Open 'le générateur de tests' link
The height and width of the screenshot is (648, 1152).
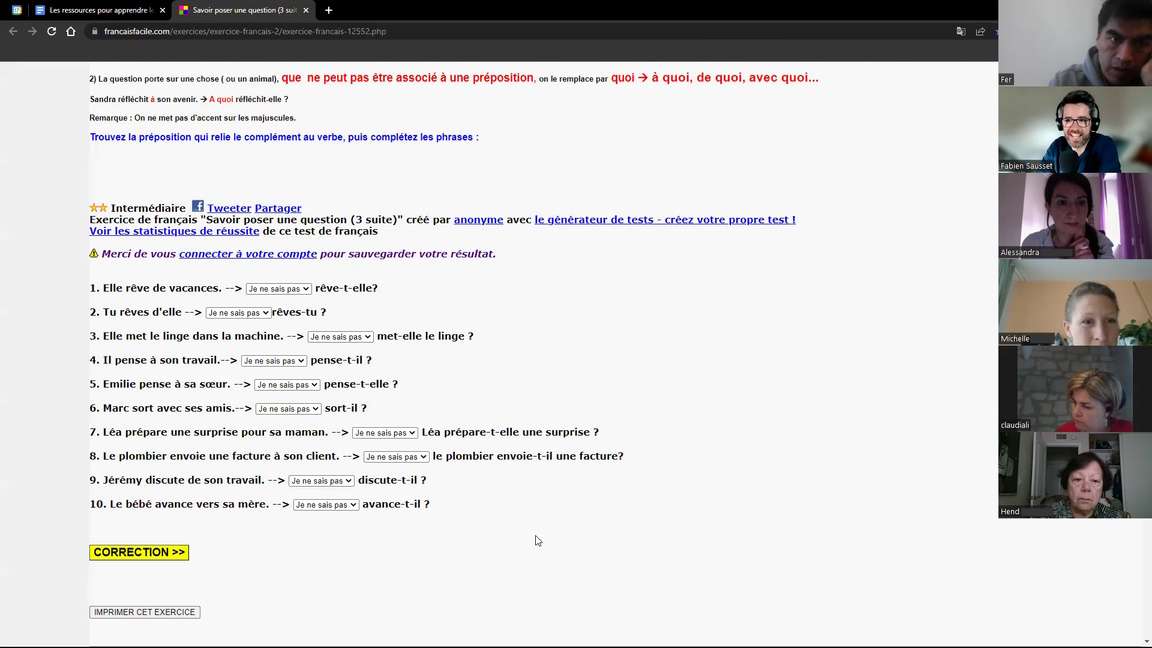coord(665,220)
